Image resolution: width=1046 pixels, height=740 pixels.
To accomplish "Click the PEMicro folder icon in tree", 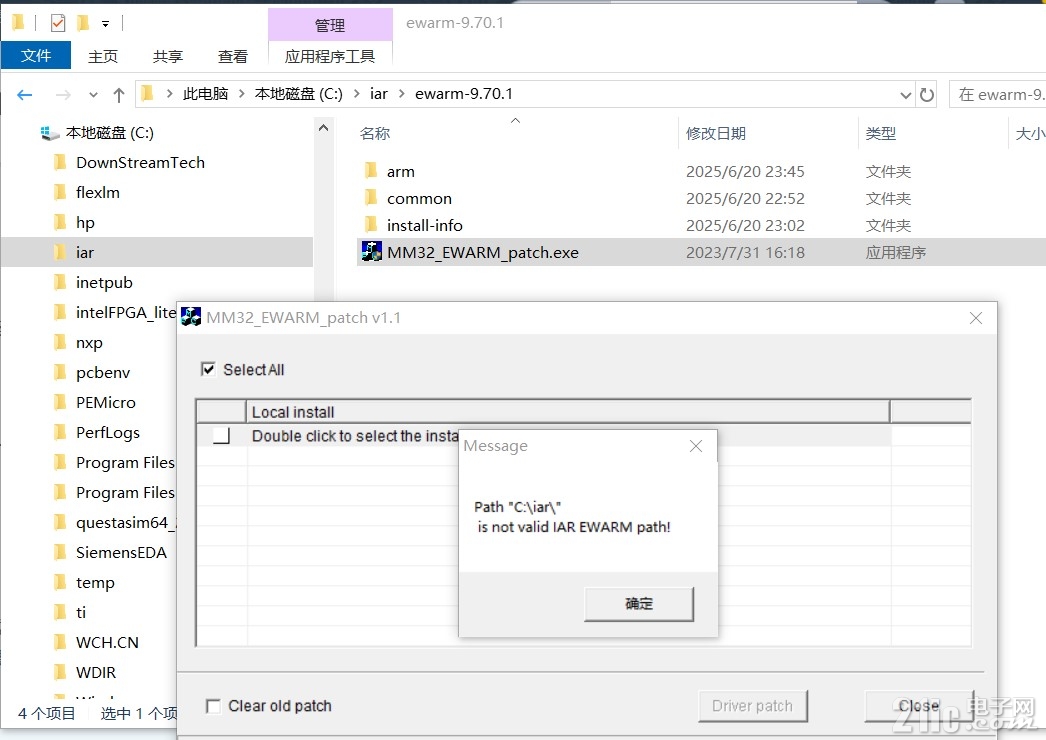I will click(x=60, y=402).
